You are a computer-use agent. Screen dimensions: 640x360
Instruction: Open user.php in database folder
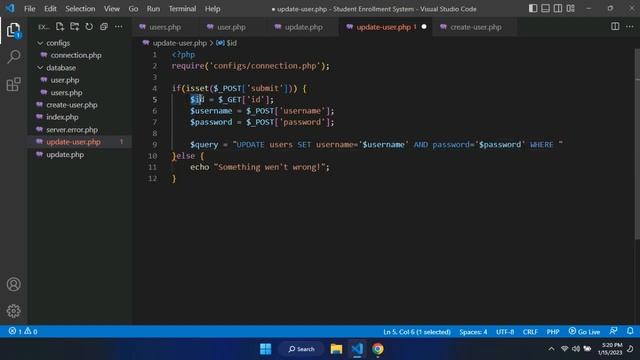click(65, 80)
